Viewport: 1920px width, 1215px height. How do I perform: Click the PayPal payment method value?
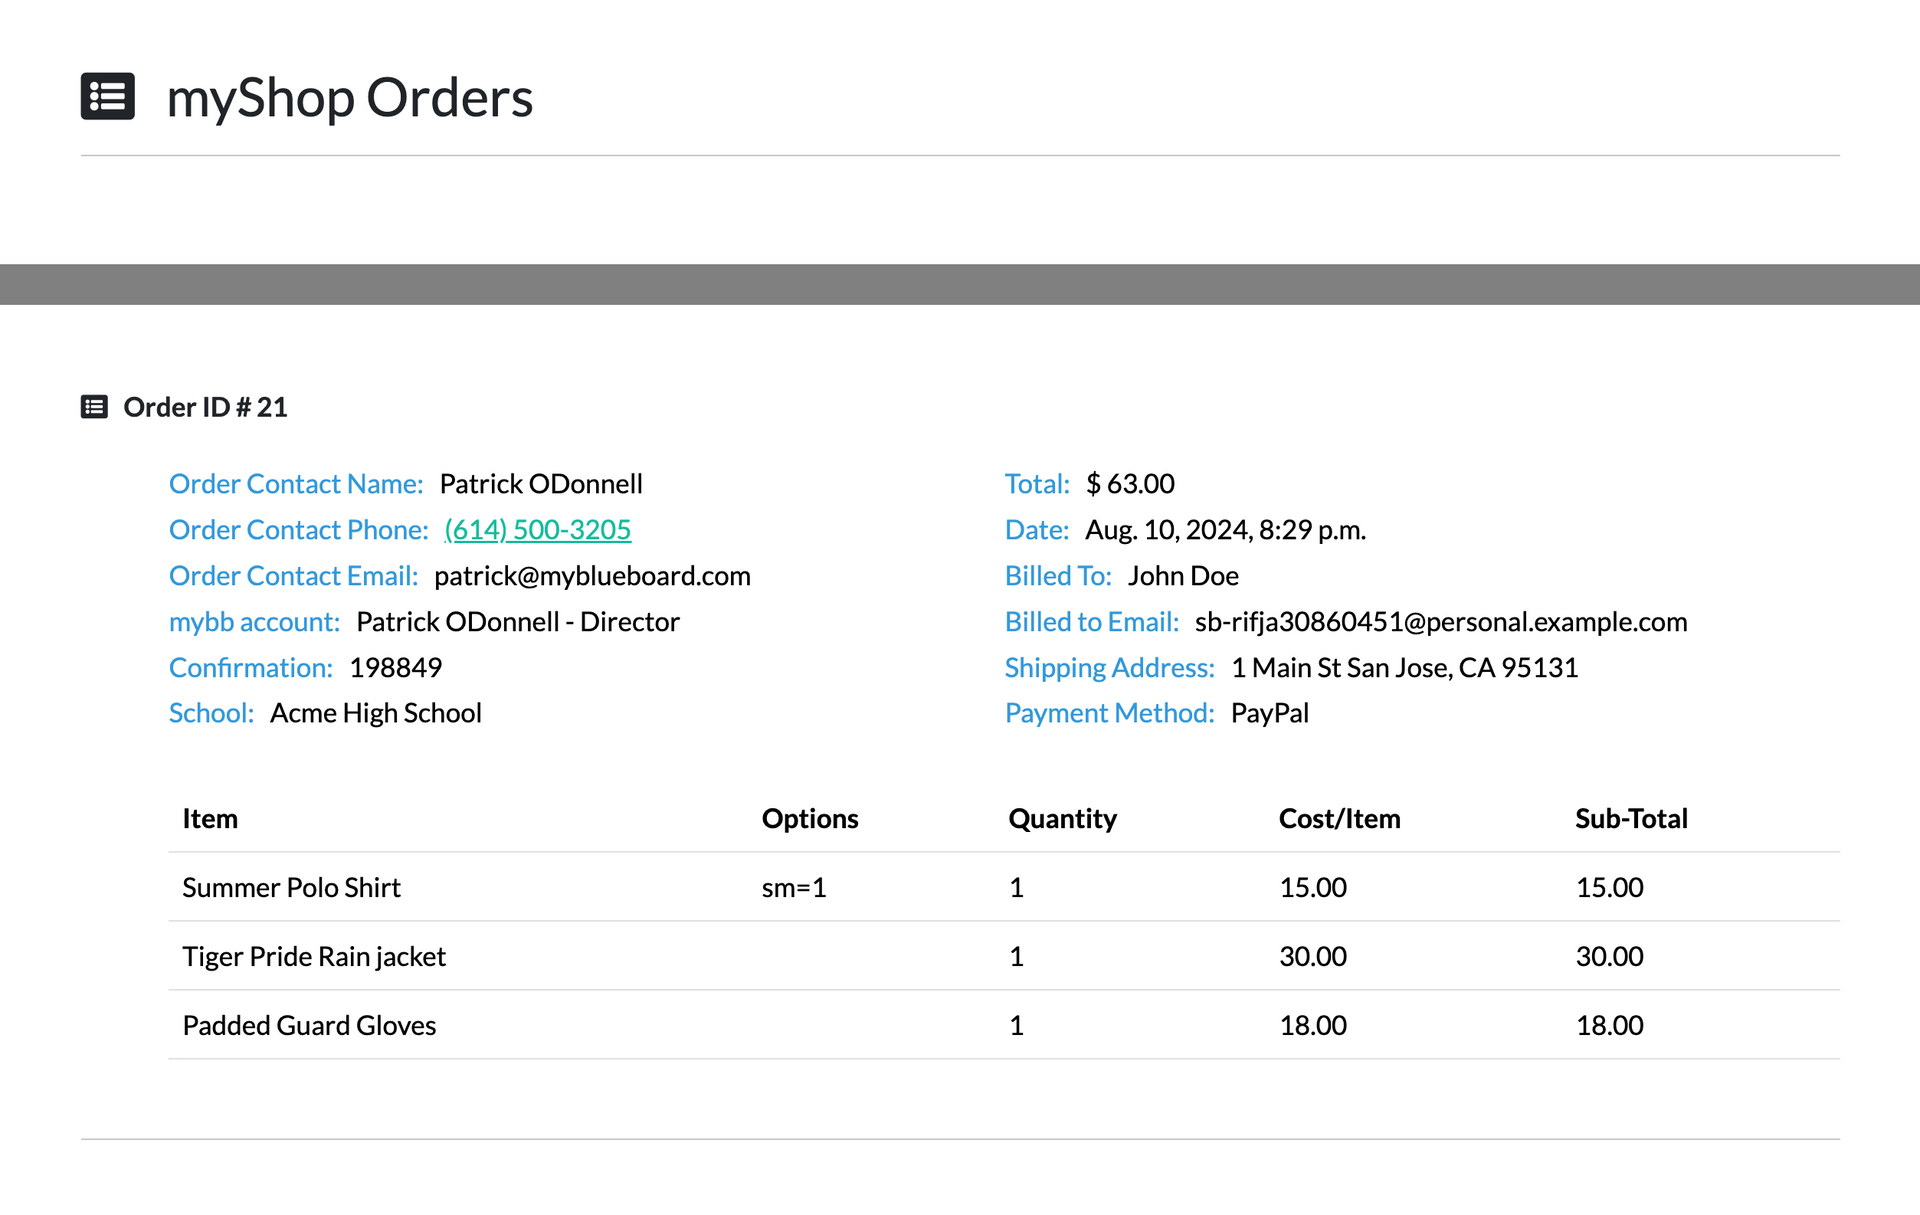point(1270,713)
